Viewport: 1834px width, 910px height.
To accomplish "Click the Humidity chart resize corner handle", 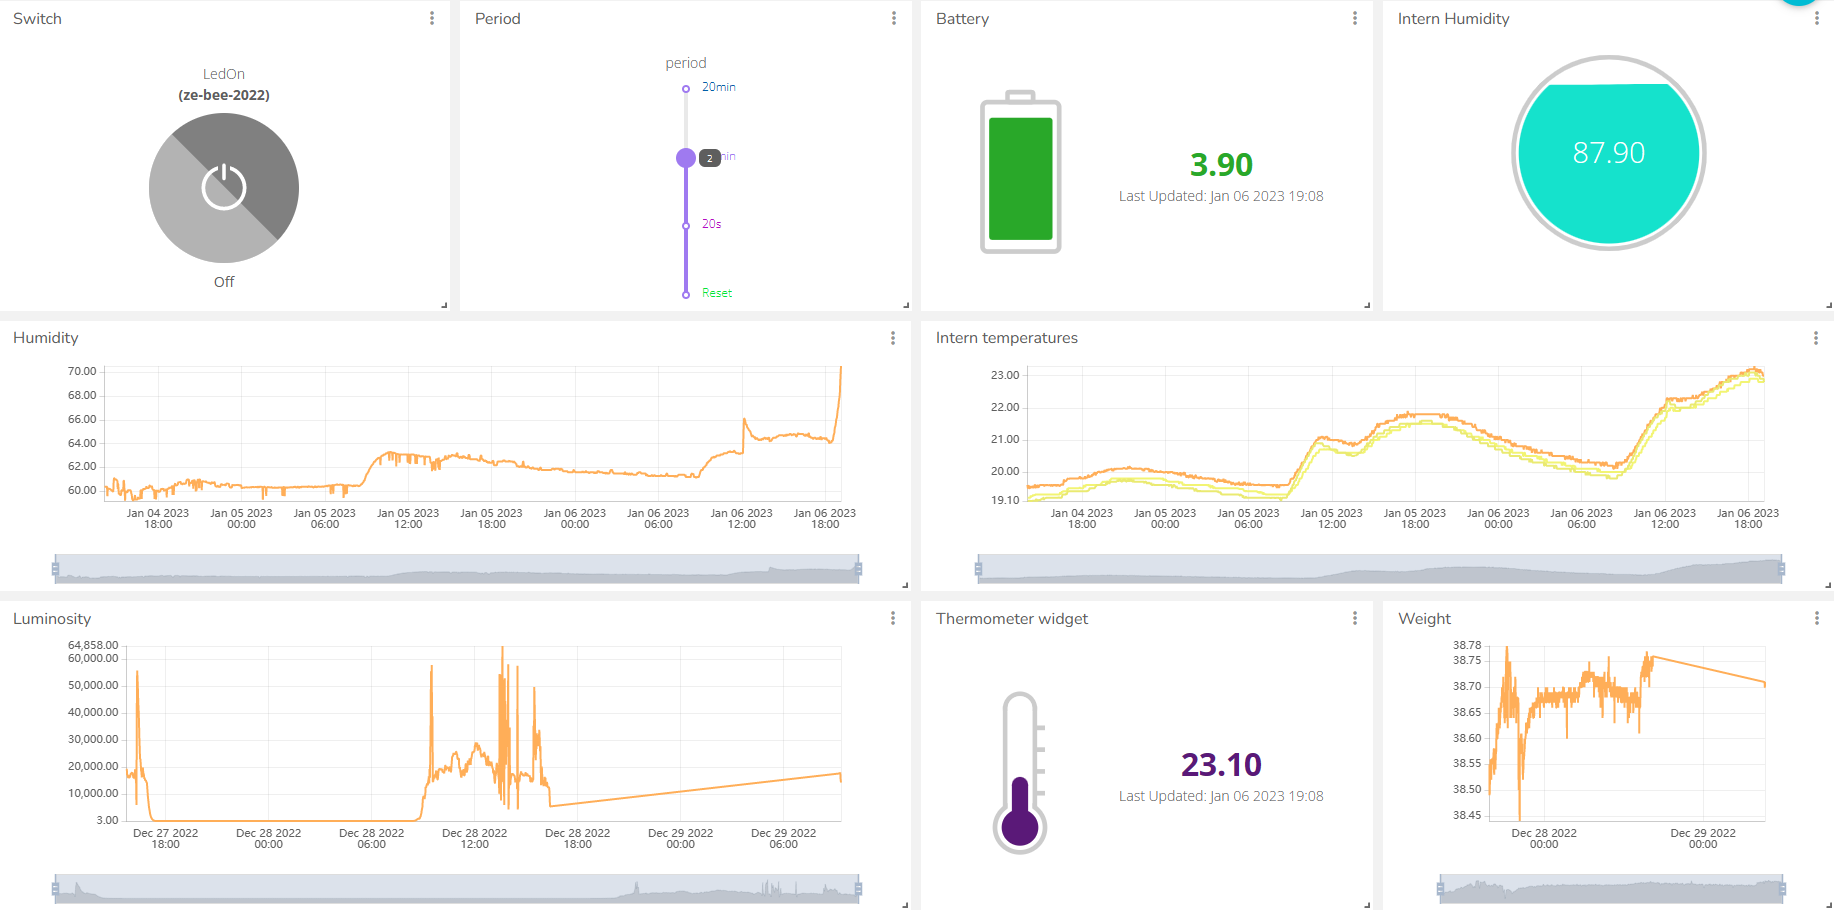I will tap(905, 585).
